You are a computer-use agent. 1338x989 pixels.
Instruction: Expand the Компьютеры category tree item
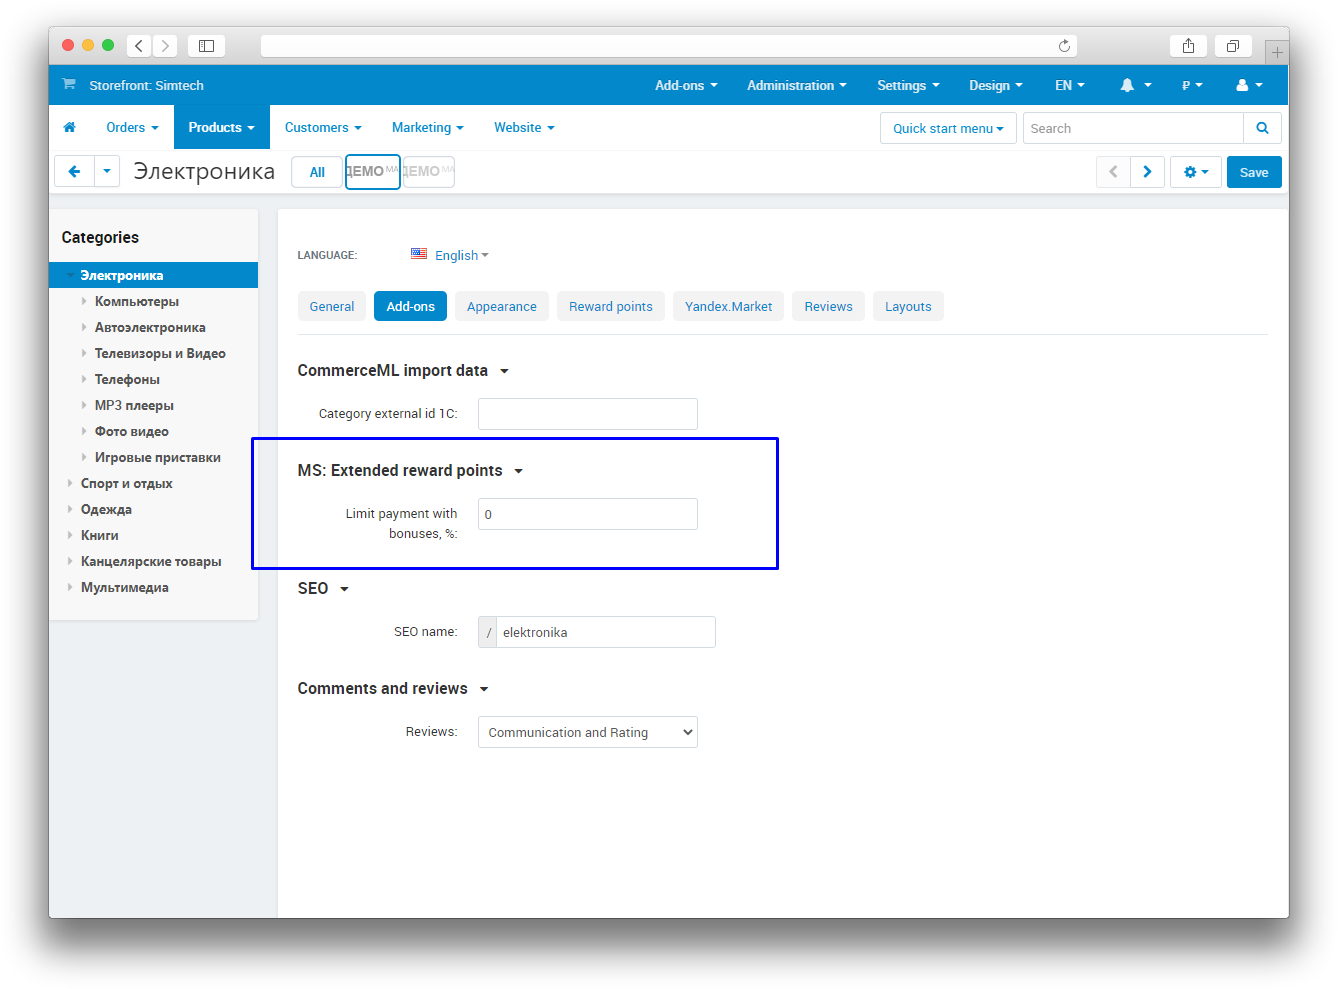click(x=84, y=301)
